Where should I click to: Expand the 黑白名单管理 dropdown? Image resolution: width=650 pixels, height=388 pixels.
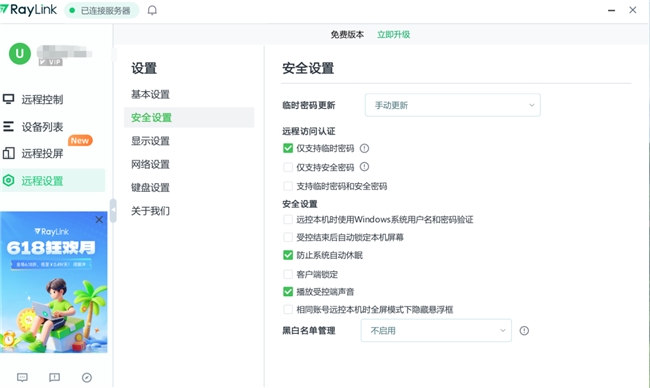pos(436,330)
